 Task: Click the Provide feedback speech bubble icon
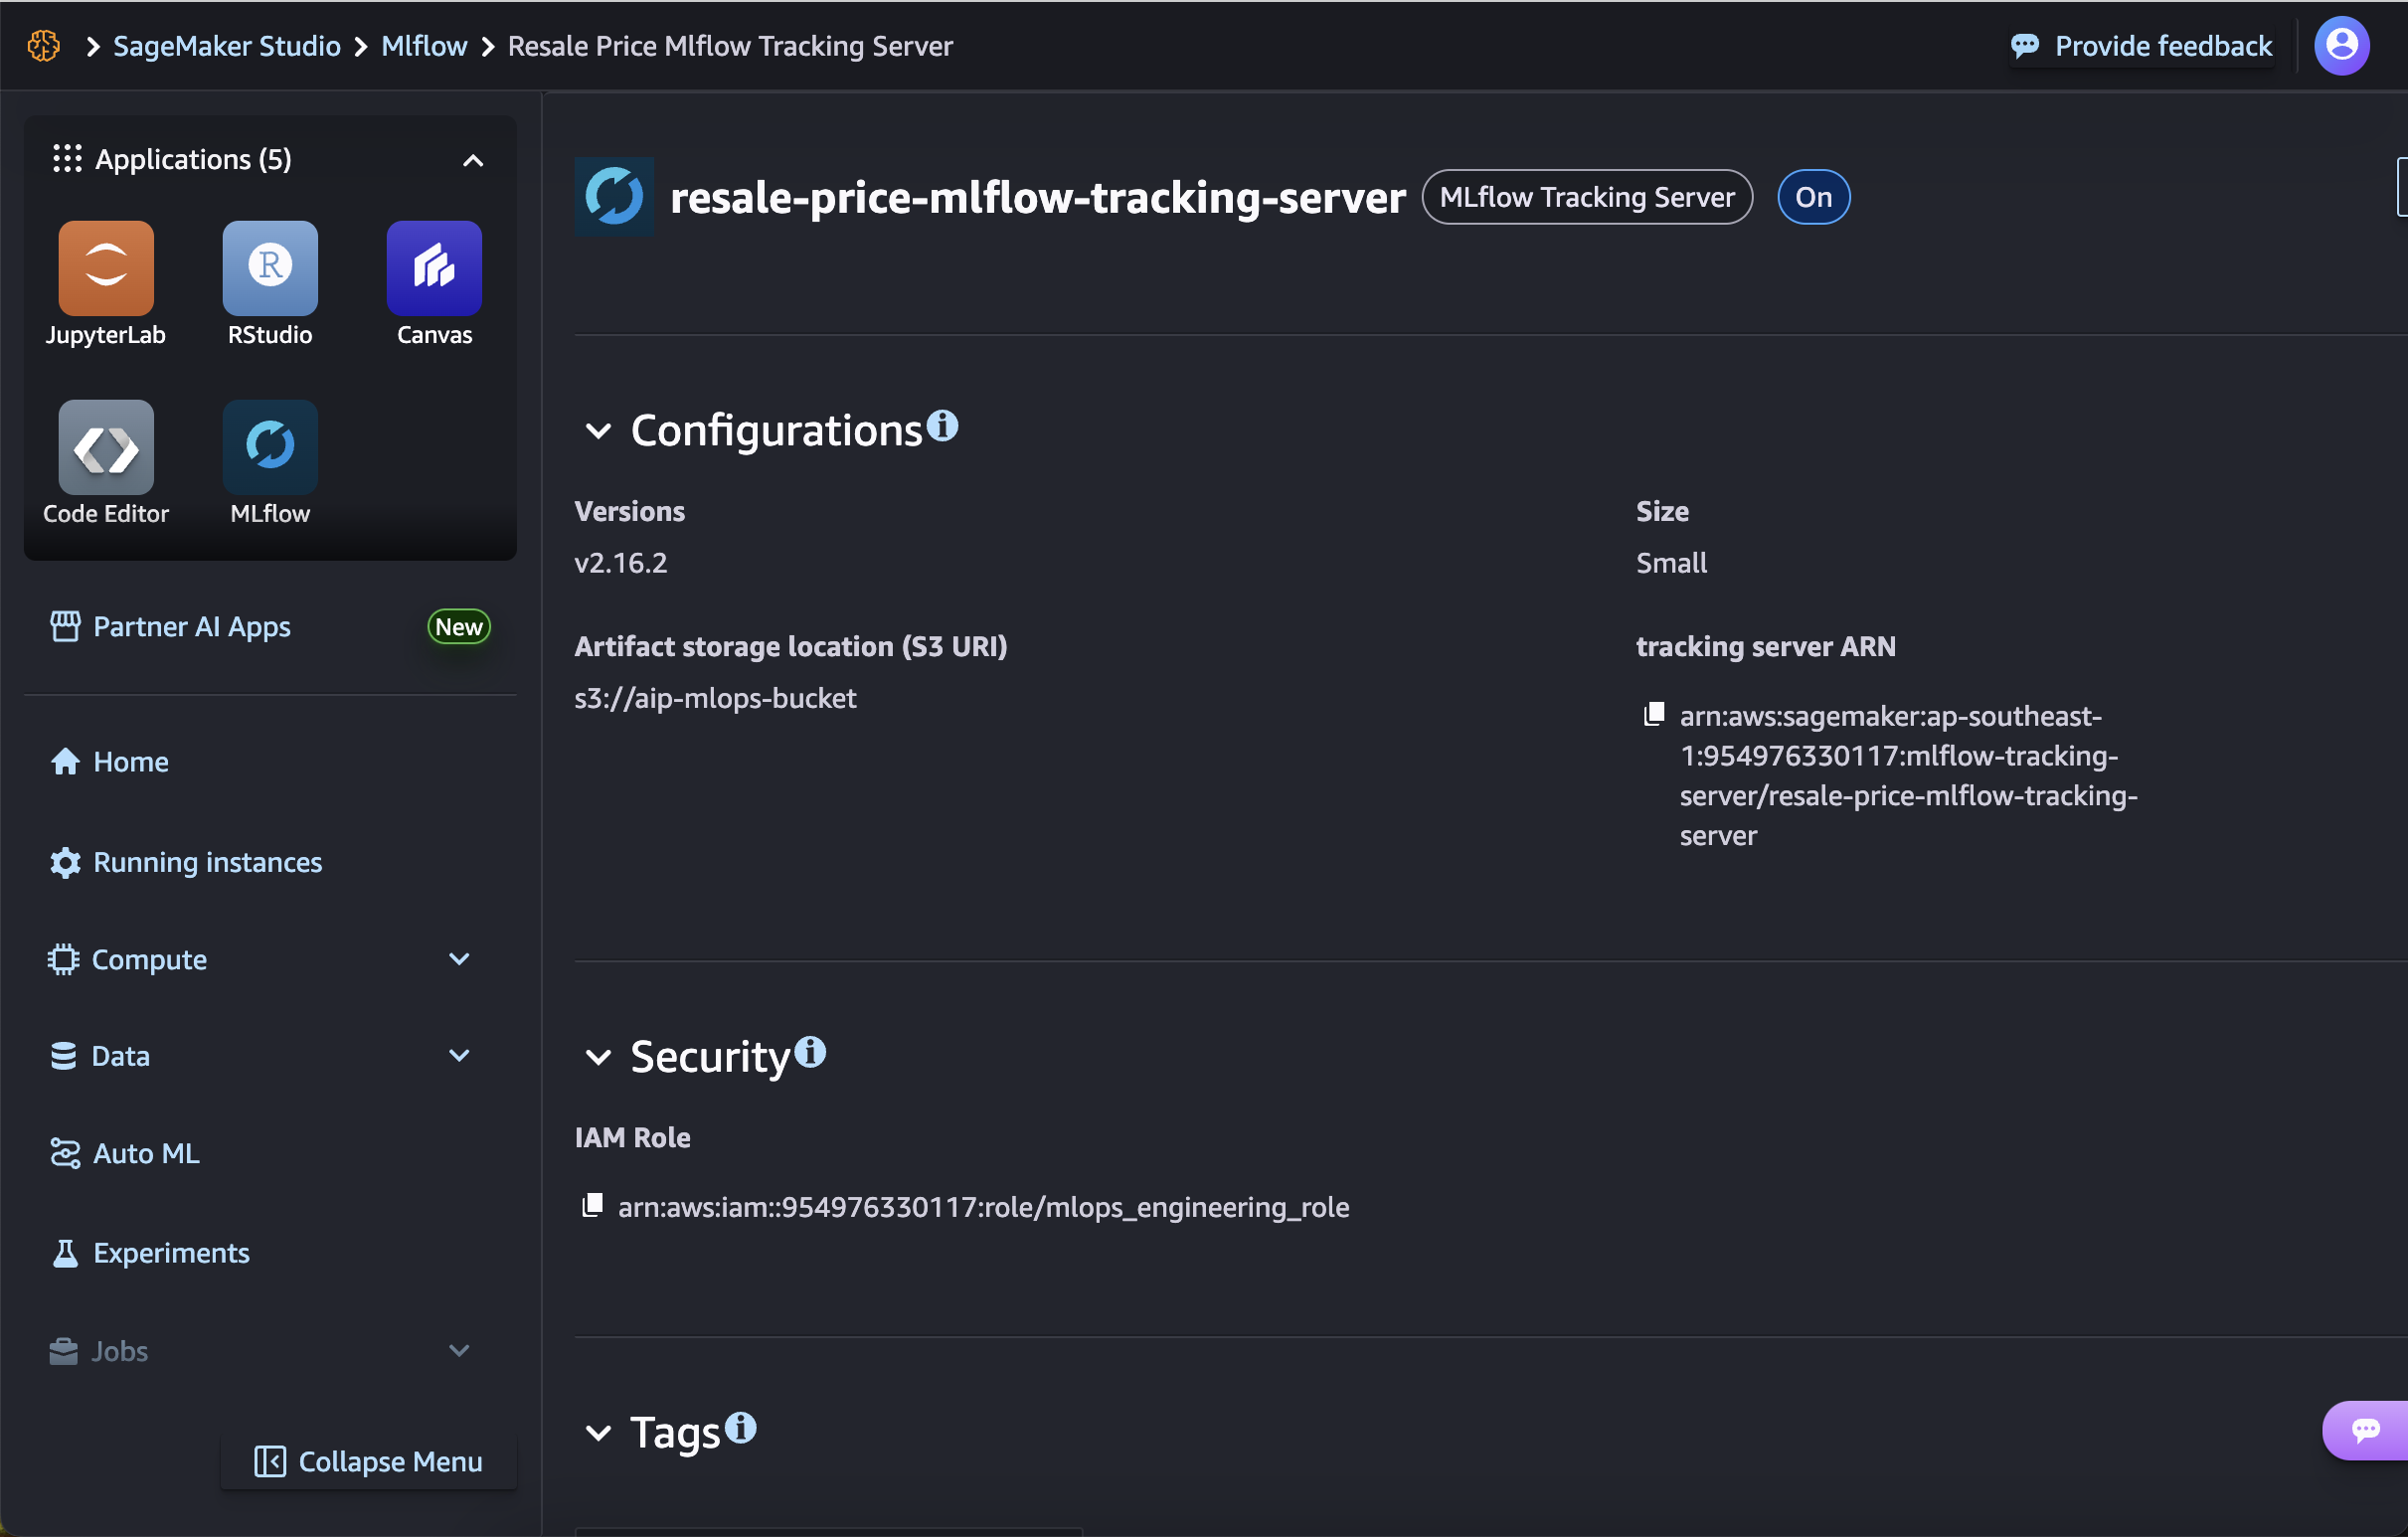pos(2025,46)
